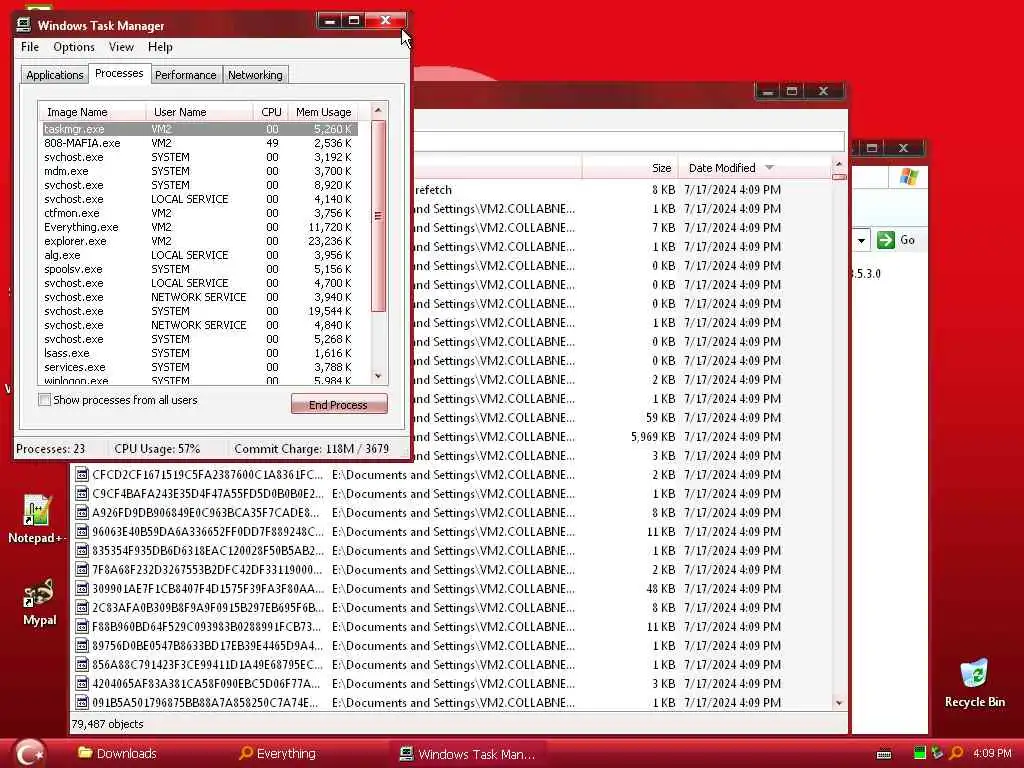
Task: Click Task Manager process list scroll-up arrow
Action: pyautogui.click(x=378, y=111)
